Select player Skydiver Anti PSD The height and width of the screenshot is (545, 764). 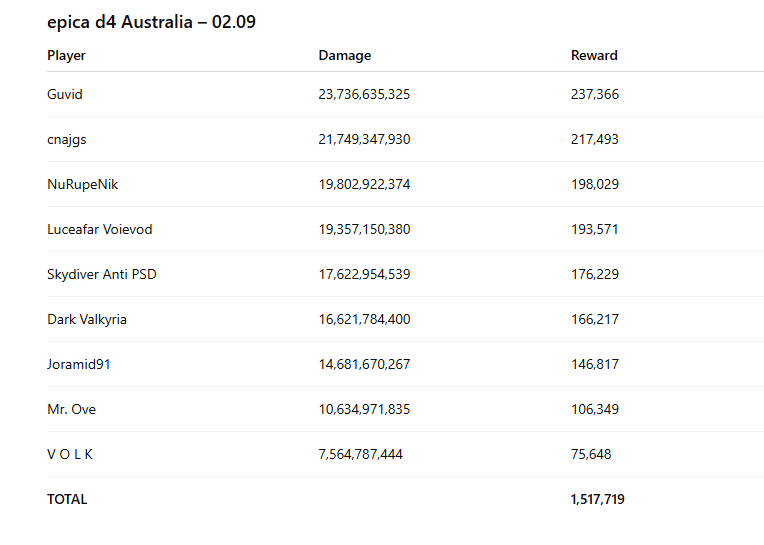tap(102, 275)
